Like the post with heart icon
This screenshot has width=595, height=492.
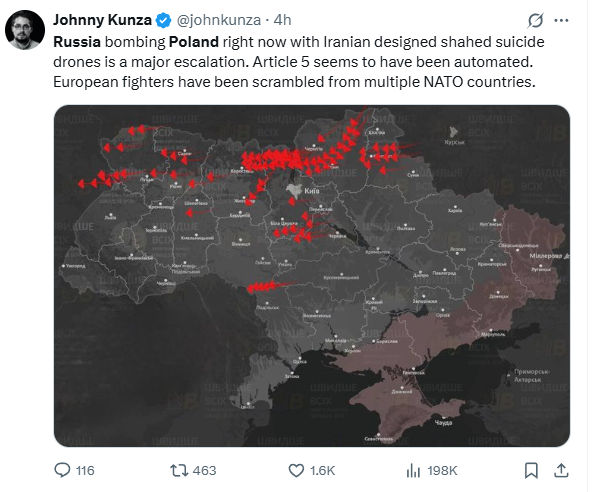[296, 470]
